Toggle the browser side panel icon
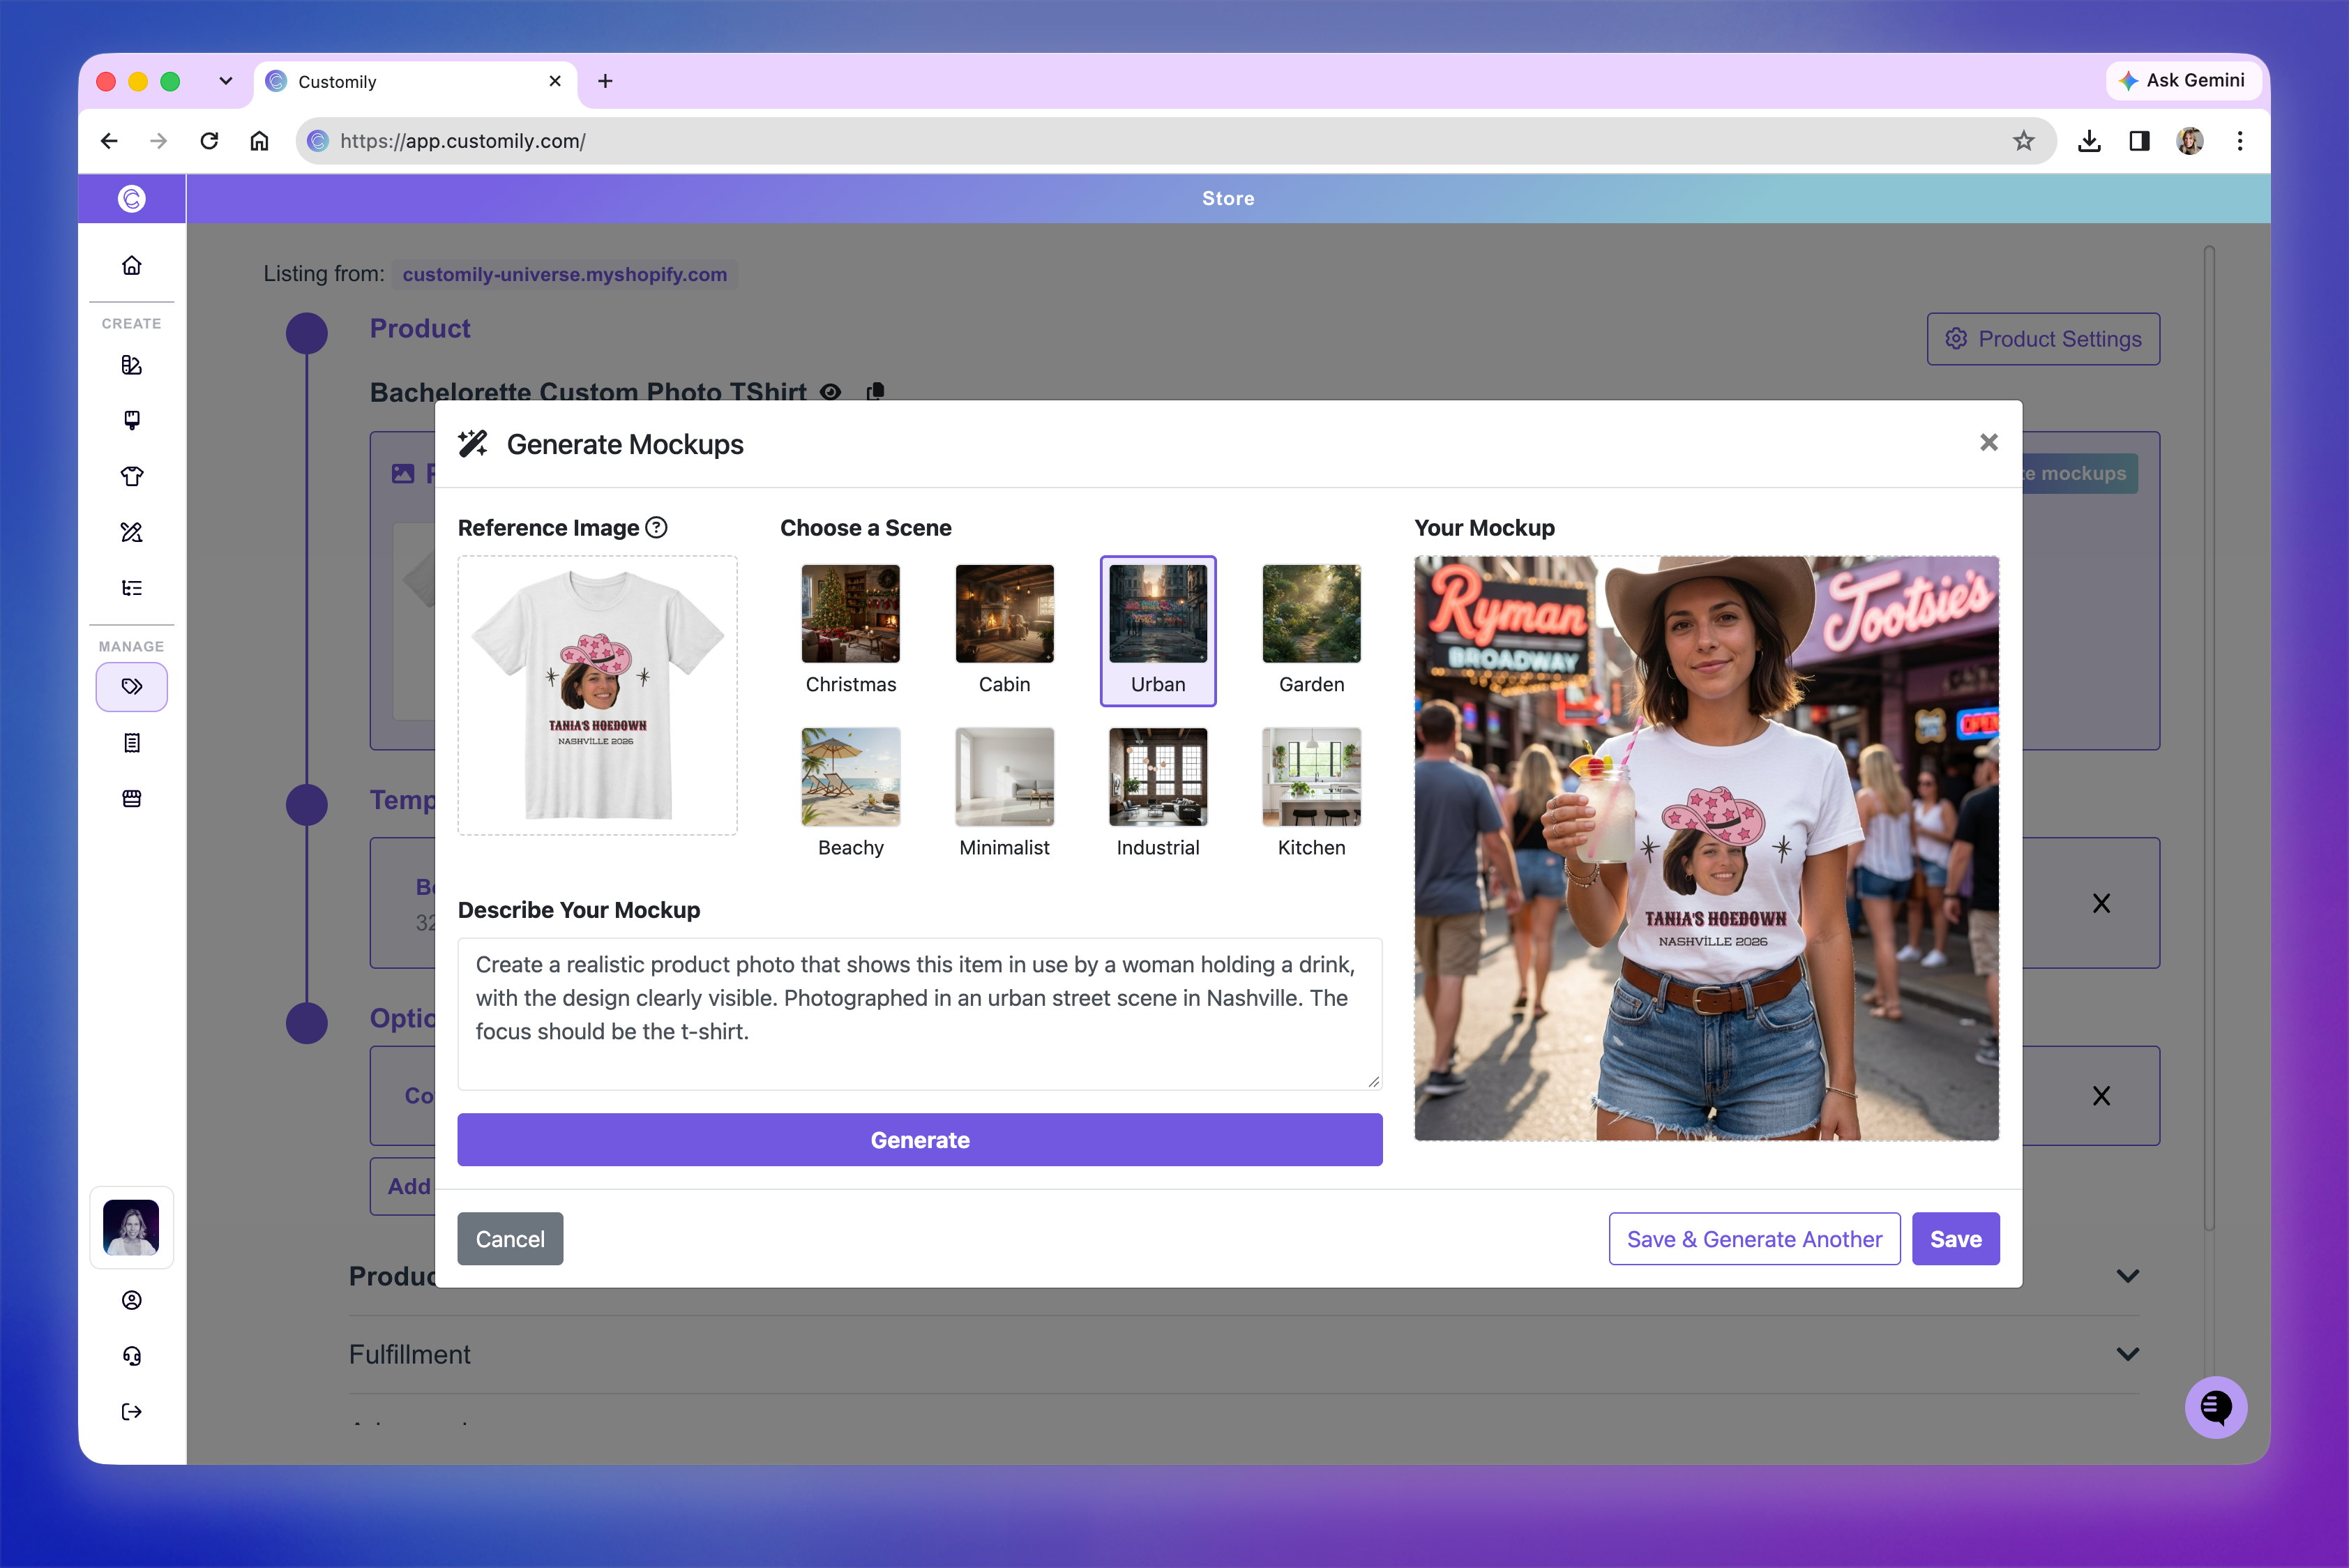This screenshot has height=1568, width=2349. [2139, 141]
